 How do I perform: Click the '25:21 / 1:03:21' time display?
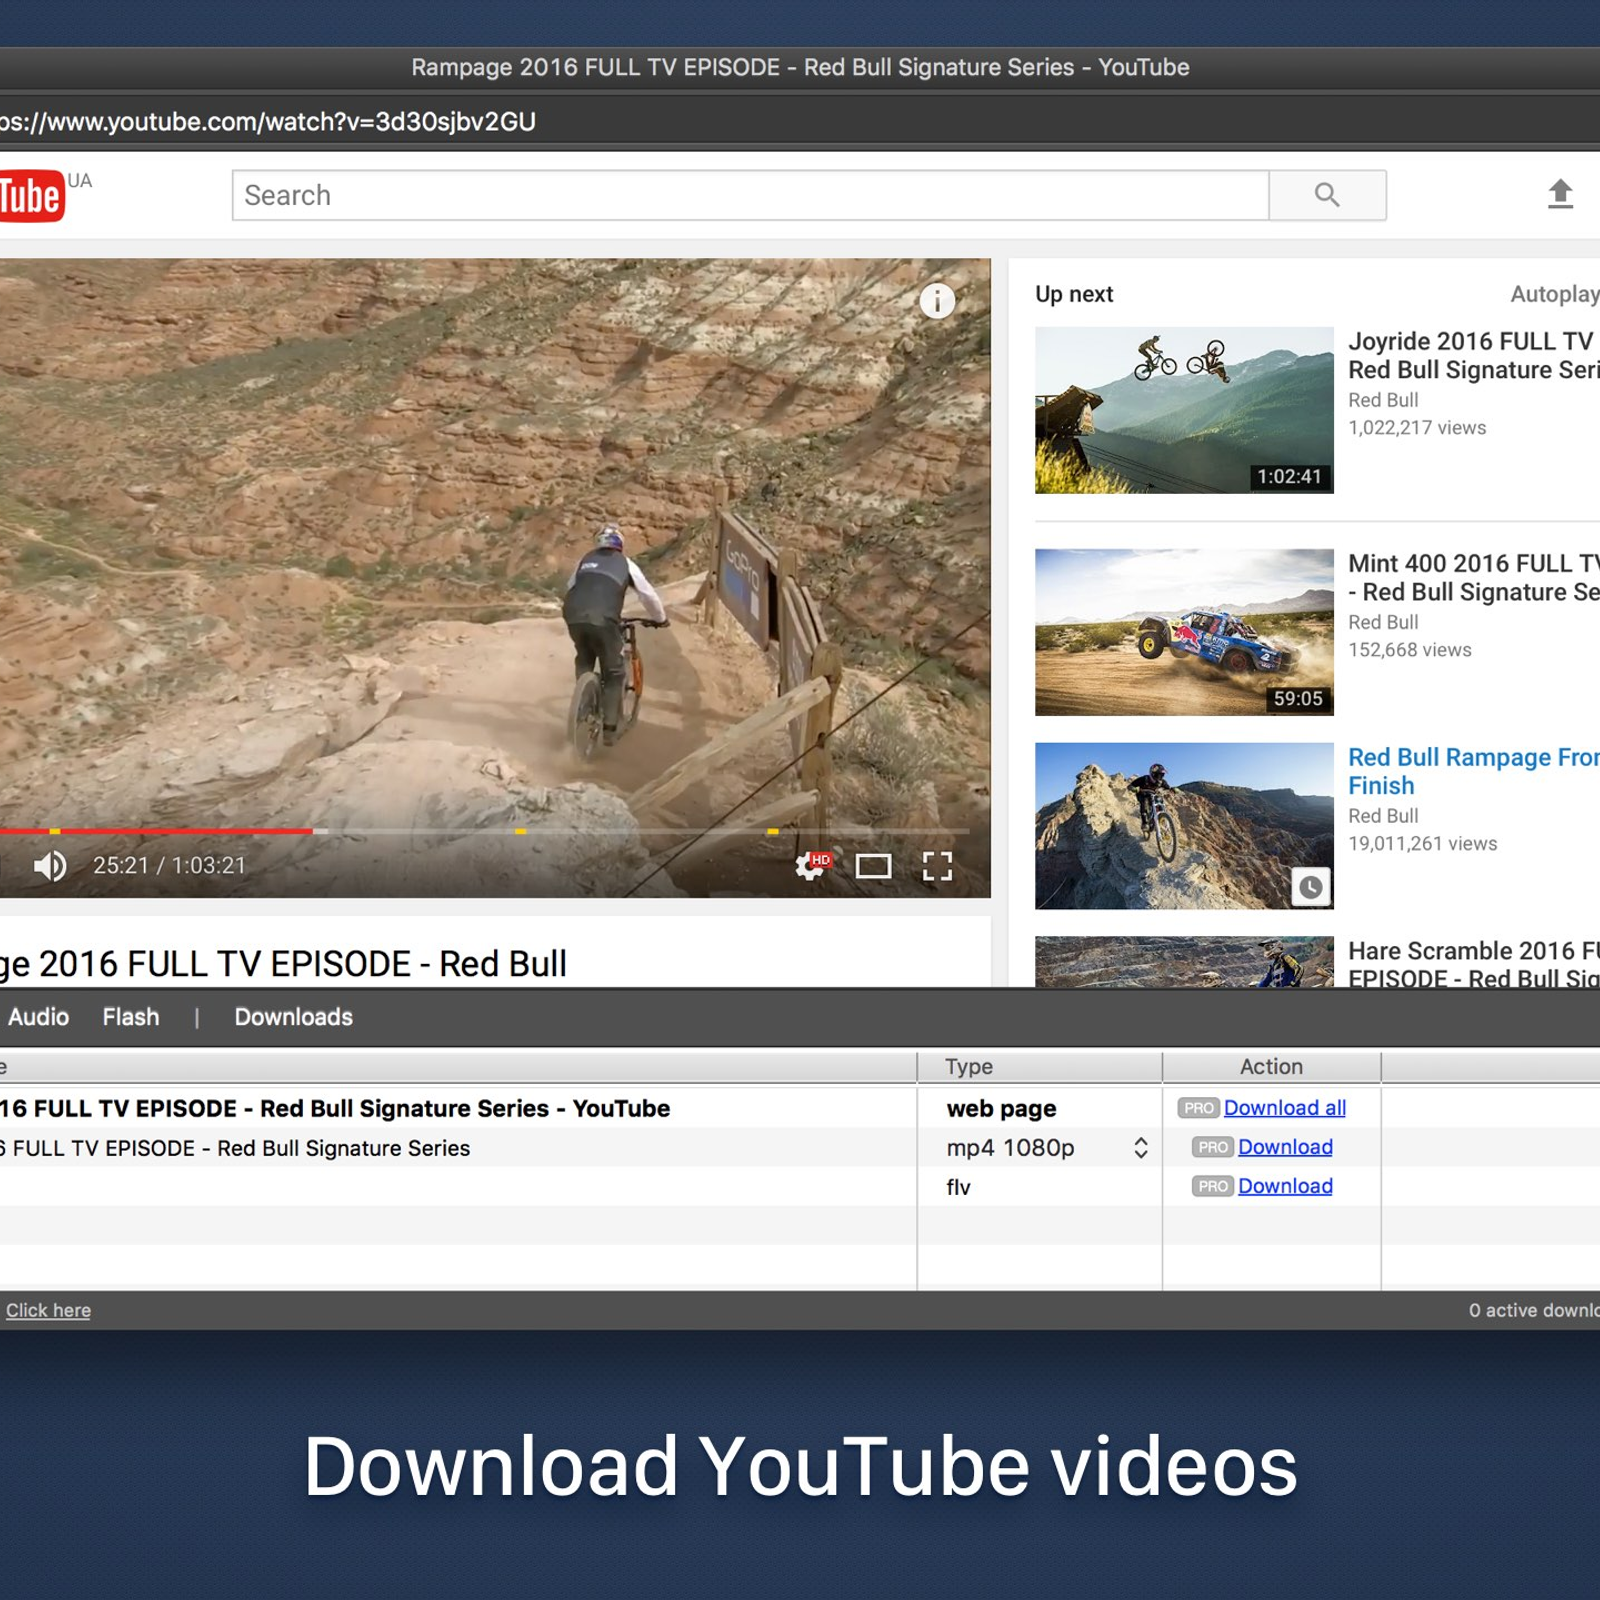169,865
